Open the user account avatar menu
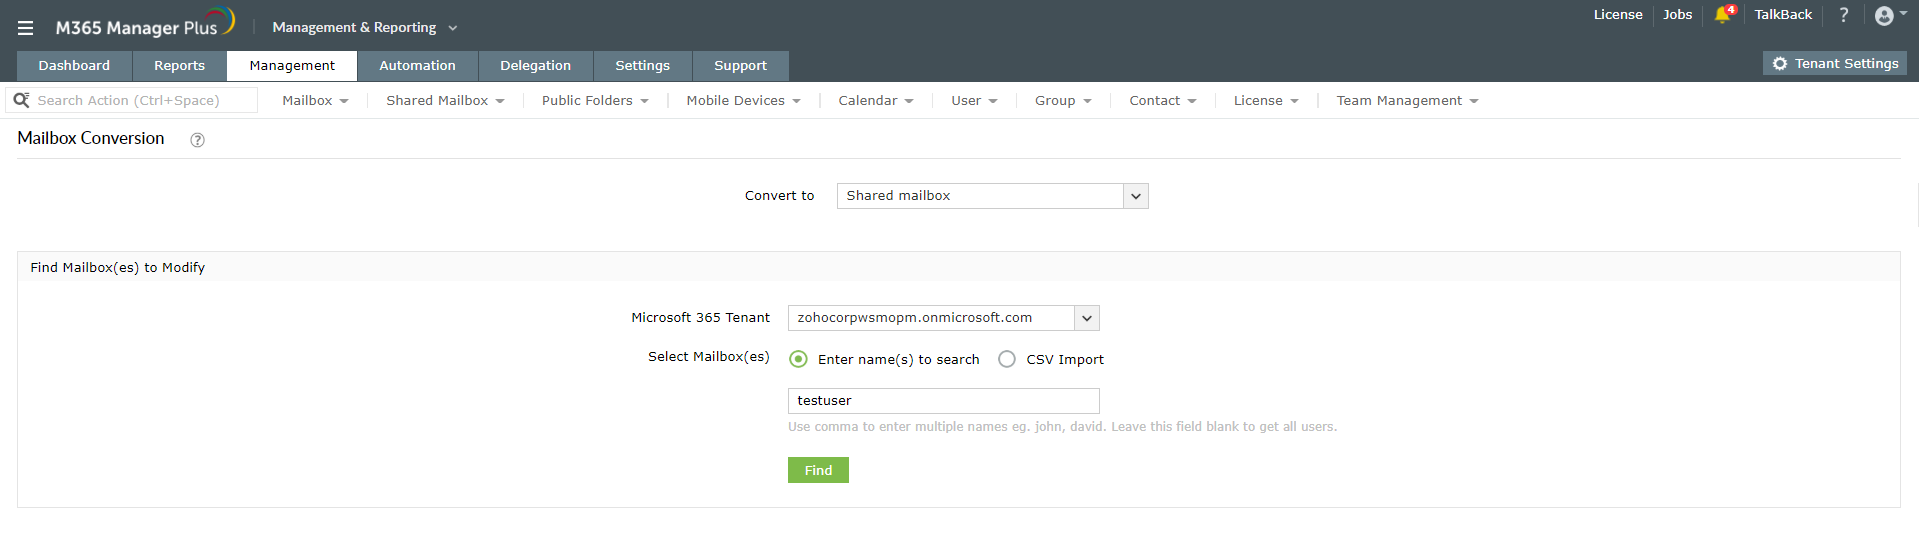Screen dimensions: 1919x554 (1885, 15)
